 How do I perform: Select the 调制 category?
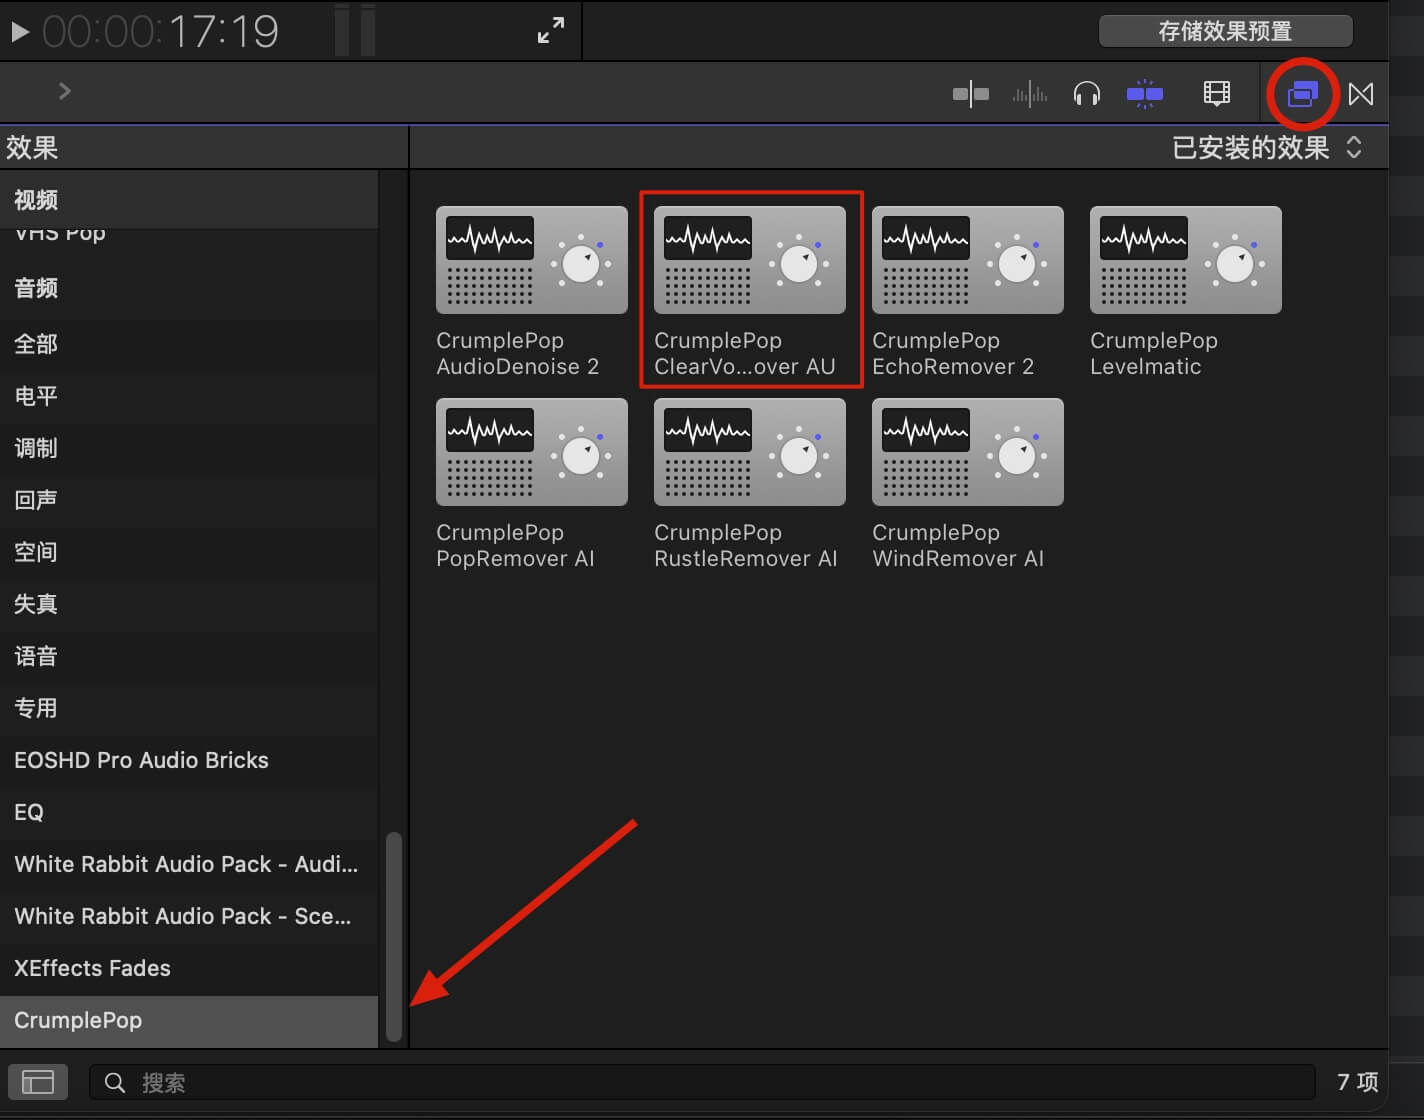click(189, 448)
